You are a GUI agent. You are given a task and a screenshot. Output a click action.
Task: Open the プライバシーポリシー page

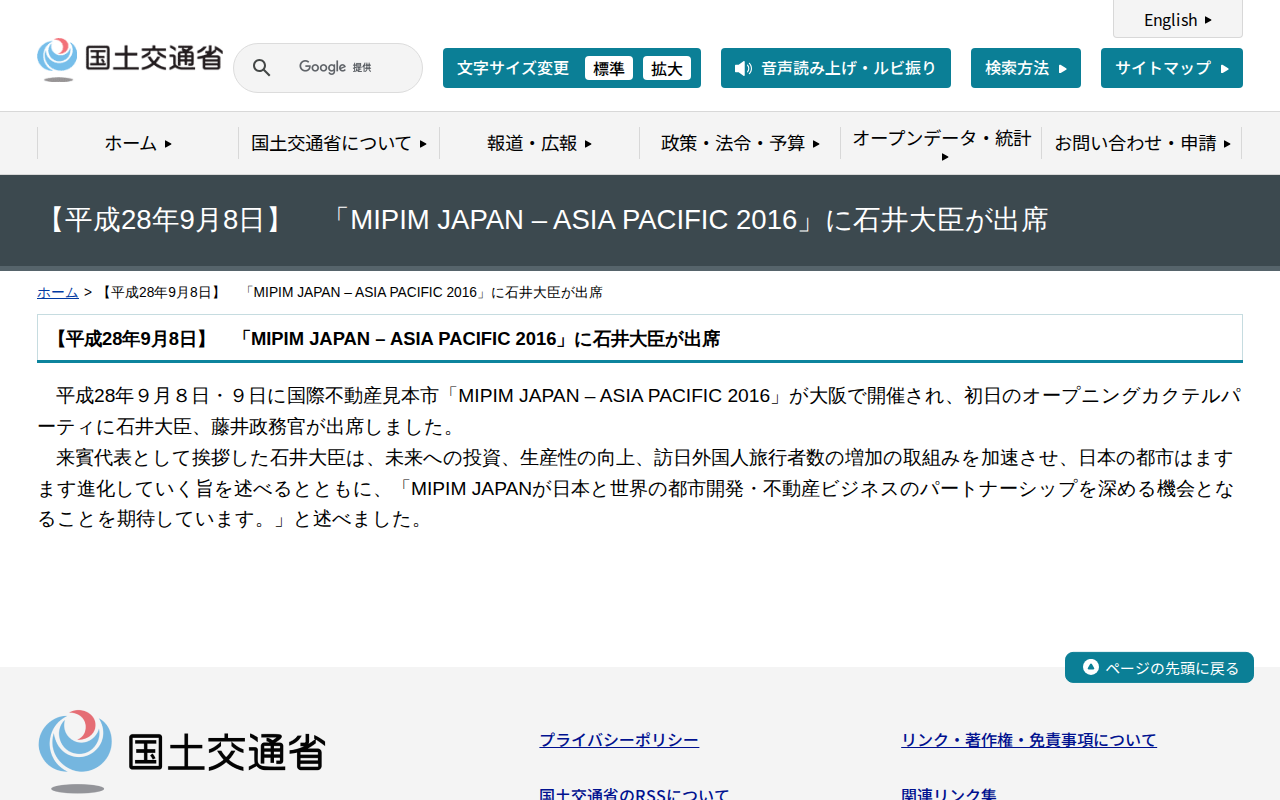click(618, 739)
